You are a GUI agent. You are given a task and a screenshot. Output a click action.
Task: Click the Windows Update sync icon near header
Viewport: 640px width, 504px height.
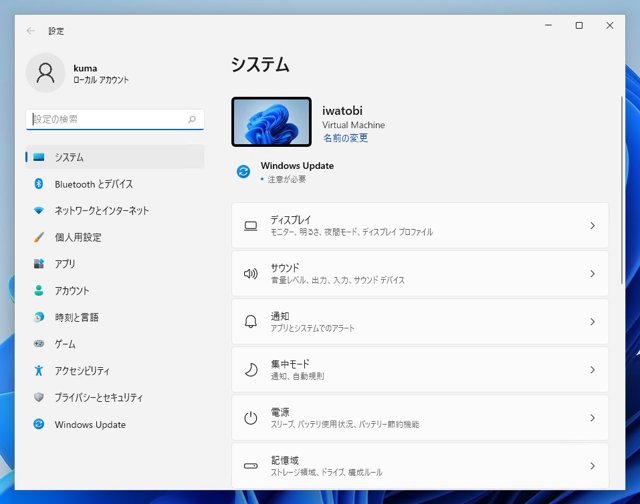click(244, 171)
